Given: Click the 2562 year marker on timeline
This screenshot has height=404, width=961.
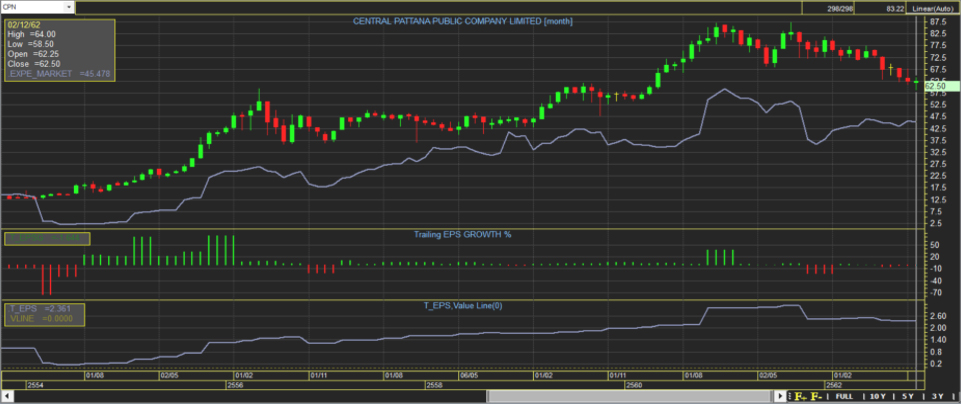Looking at the screenshot, I should tap(834, 386).
